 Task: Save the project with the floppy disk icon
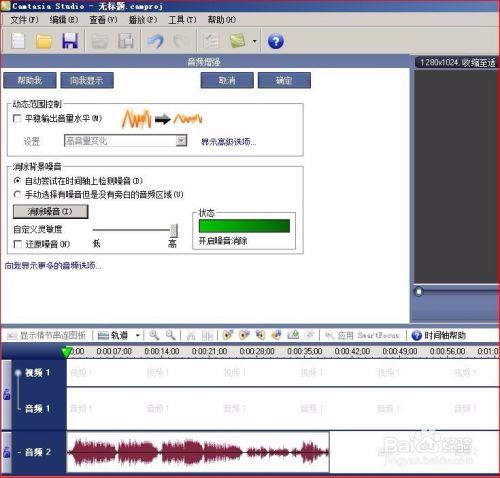(70, 41)
